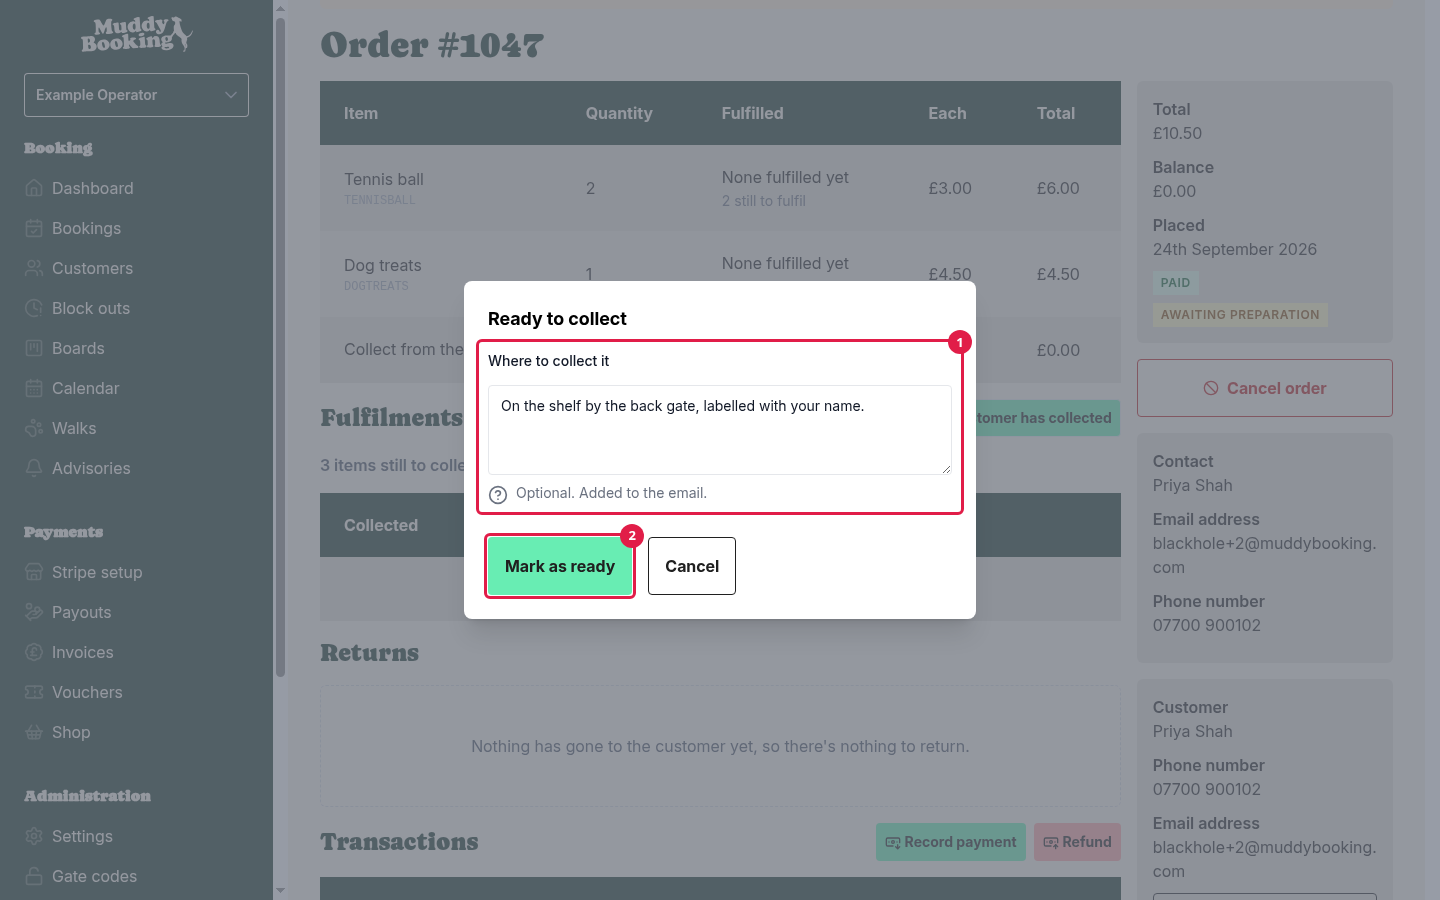This screenshot has height=900, width=1440.
Task: Click the Order #1047 heading
Action: pyautogui.click(x=432, y=45)
